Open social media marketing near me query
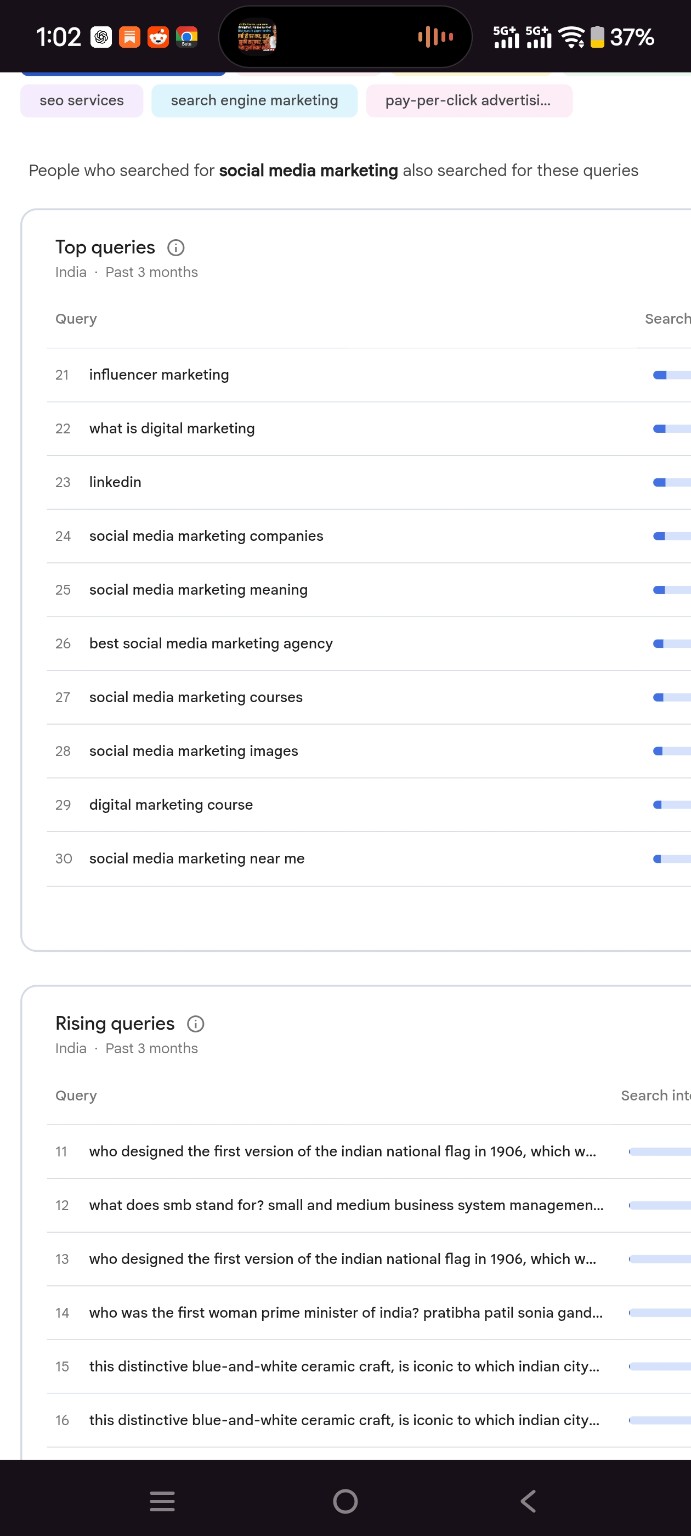Viewport: 691px width, 1536px height. pyautogui.click(x=197, y=859)
